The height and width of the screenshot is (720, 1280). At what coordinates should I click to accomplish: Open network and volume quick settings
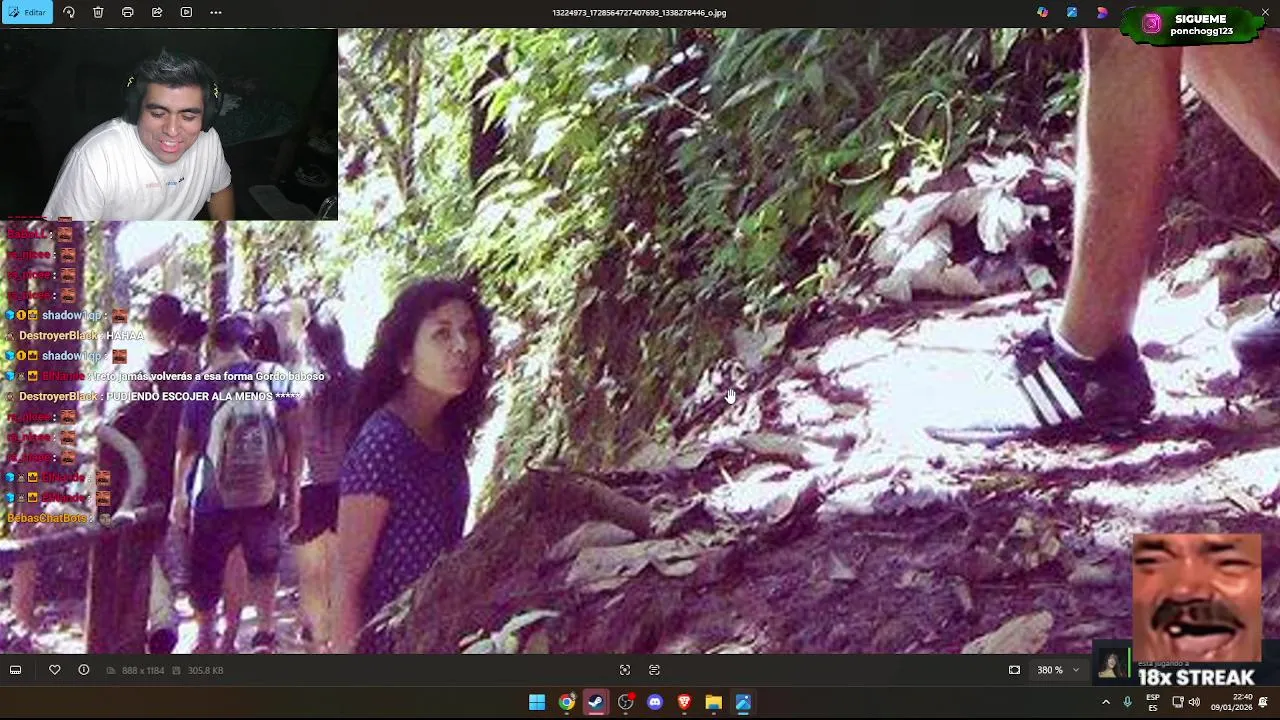(x=1186, y=702)
